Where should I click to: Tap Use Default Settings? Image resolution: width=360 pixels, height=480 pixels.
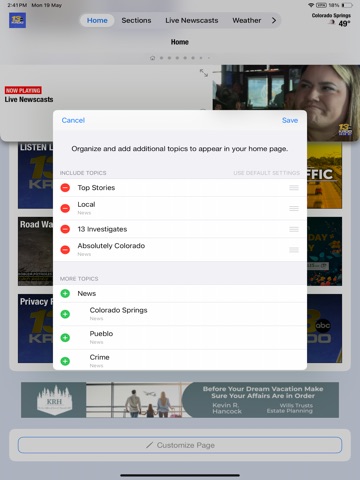point(266,173)
